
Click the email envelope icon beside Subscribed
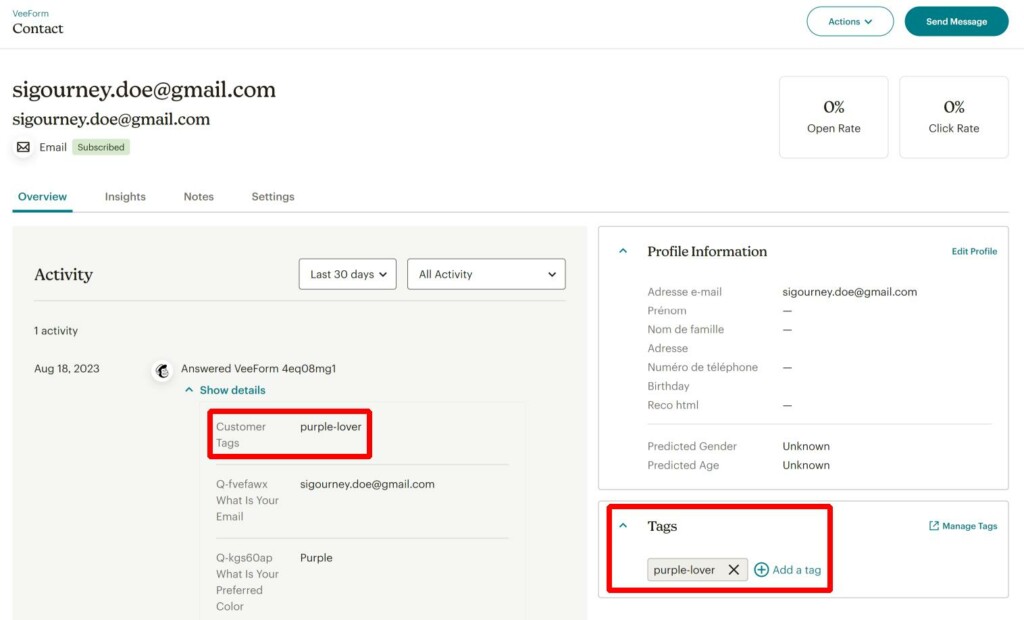(23, 147)
